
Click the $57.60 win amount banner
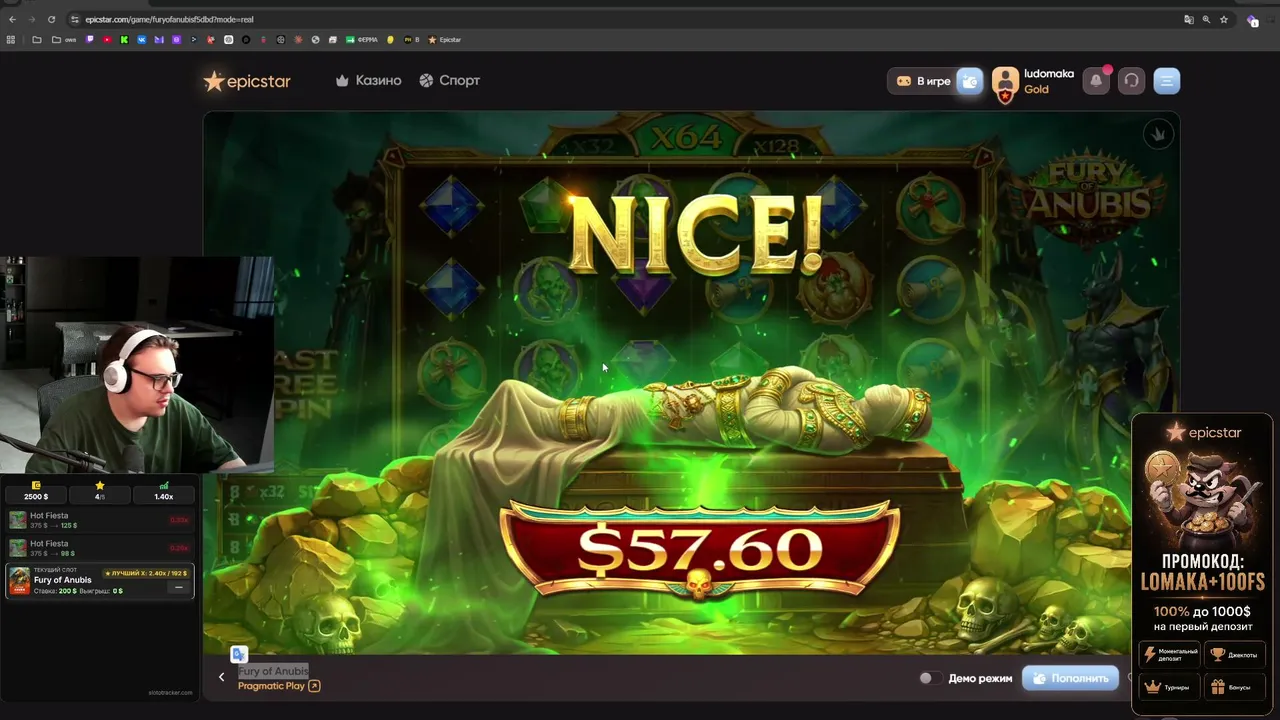(699, 550)
